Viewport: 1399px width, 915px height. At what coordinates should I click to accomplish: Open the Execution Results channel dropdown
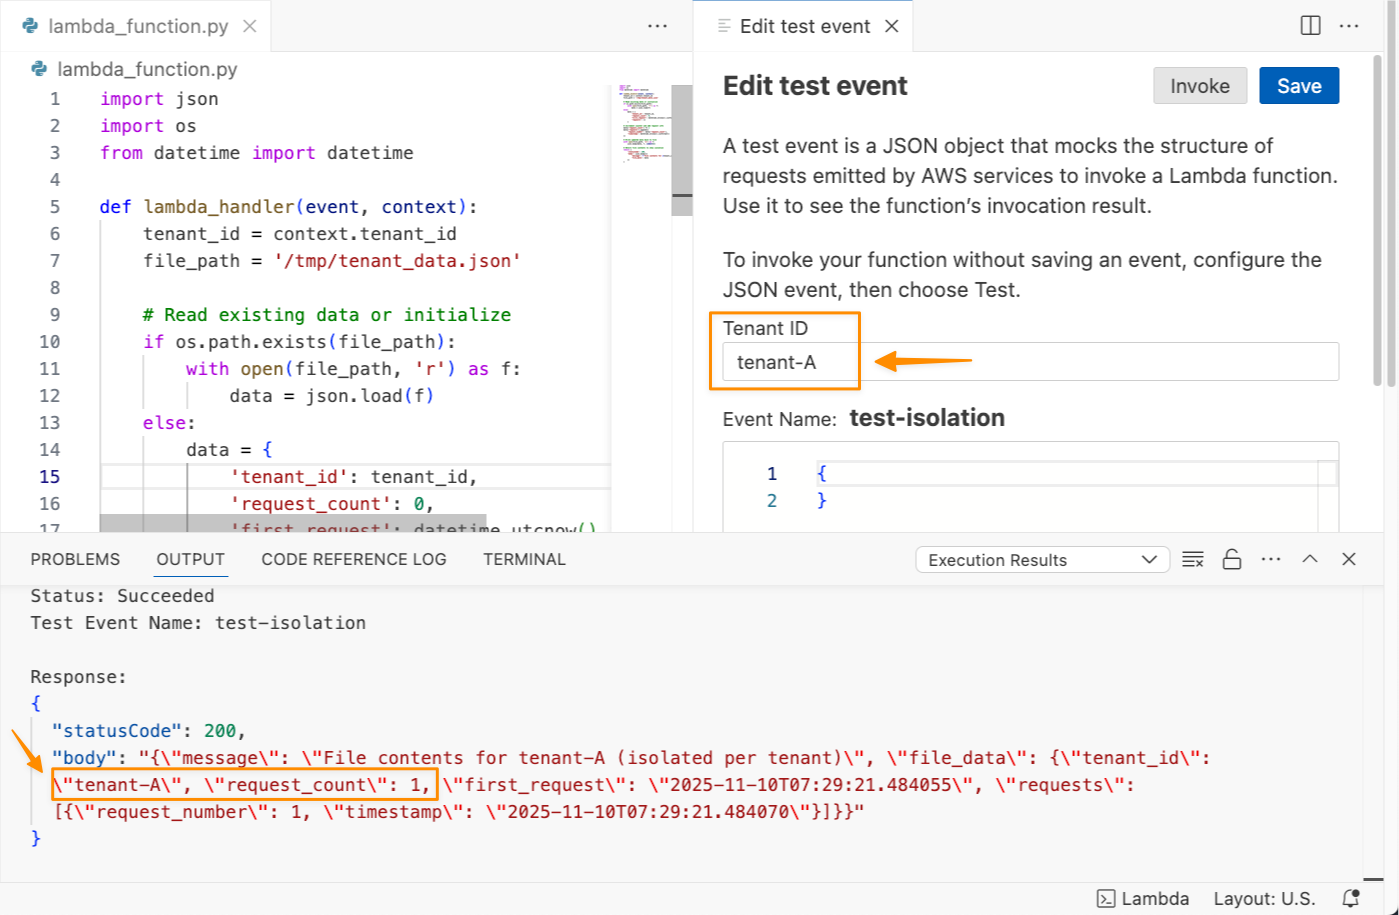tap(1042, 560)
